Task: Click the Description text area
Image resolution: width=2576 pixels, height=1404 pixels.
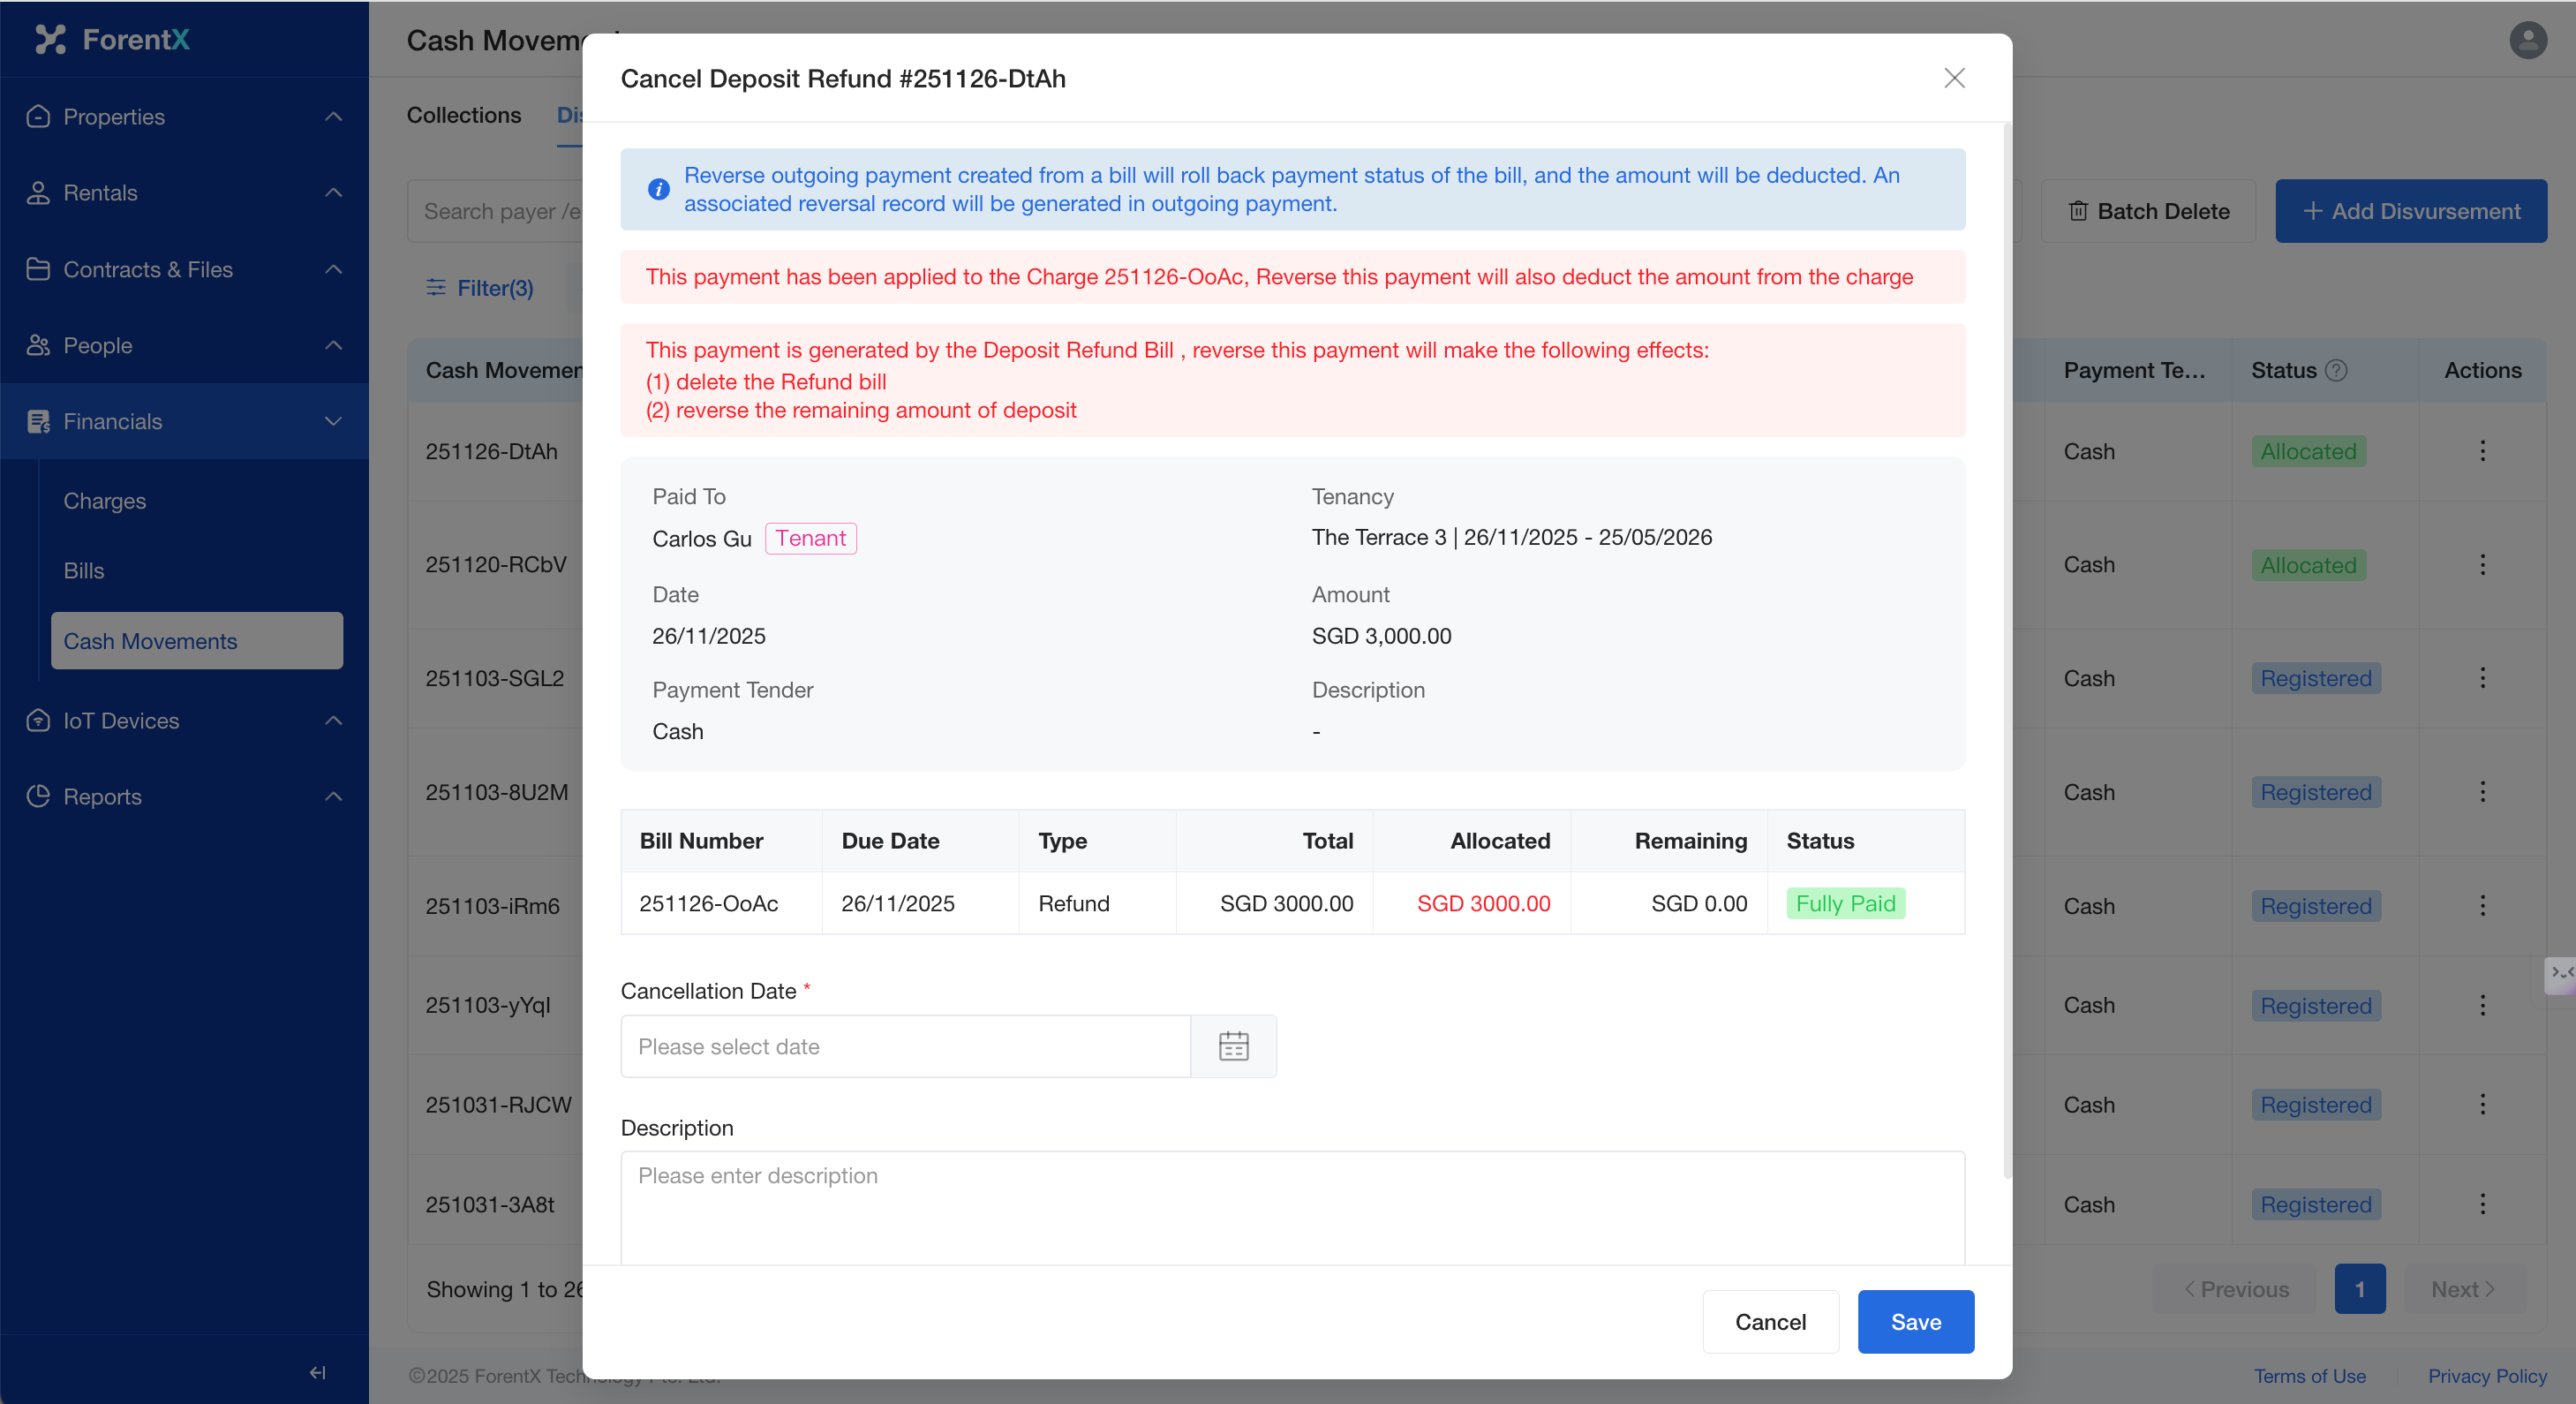Action: 1291,1205
